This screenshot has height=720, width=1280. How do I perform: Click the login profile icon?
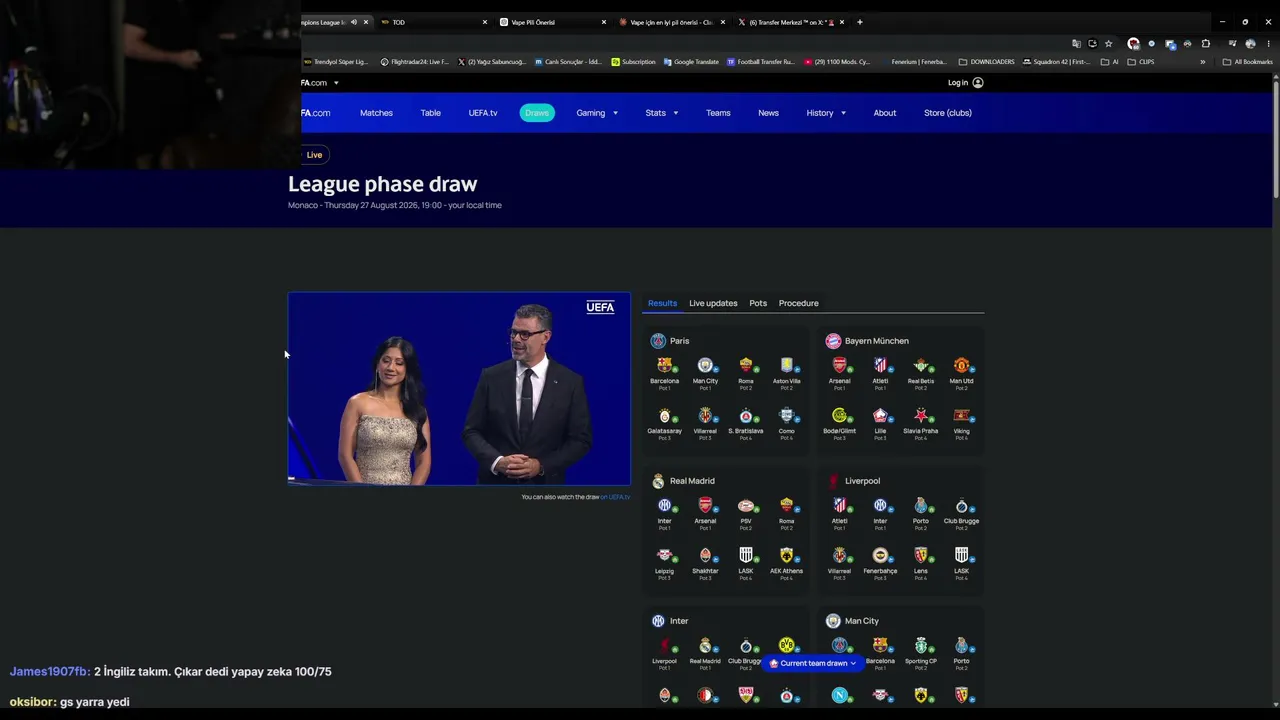tap(978, 83)
